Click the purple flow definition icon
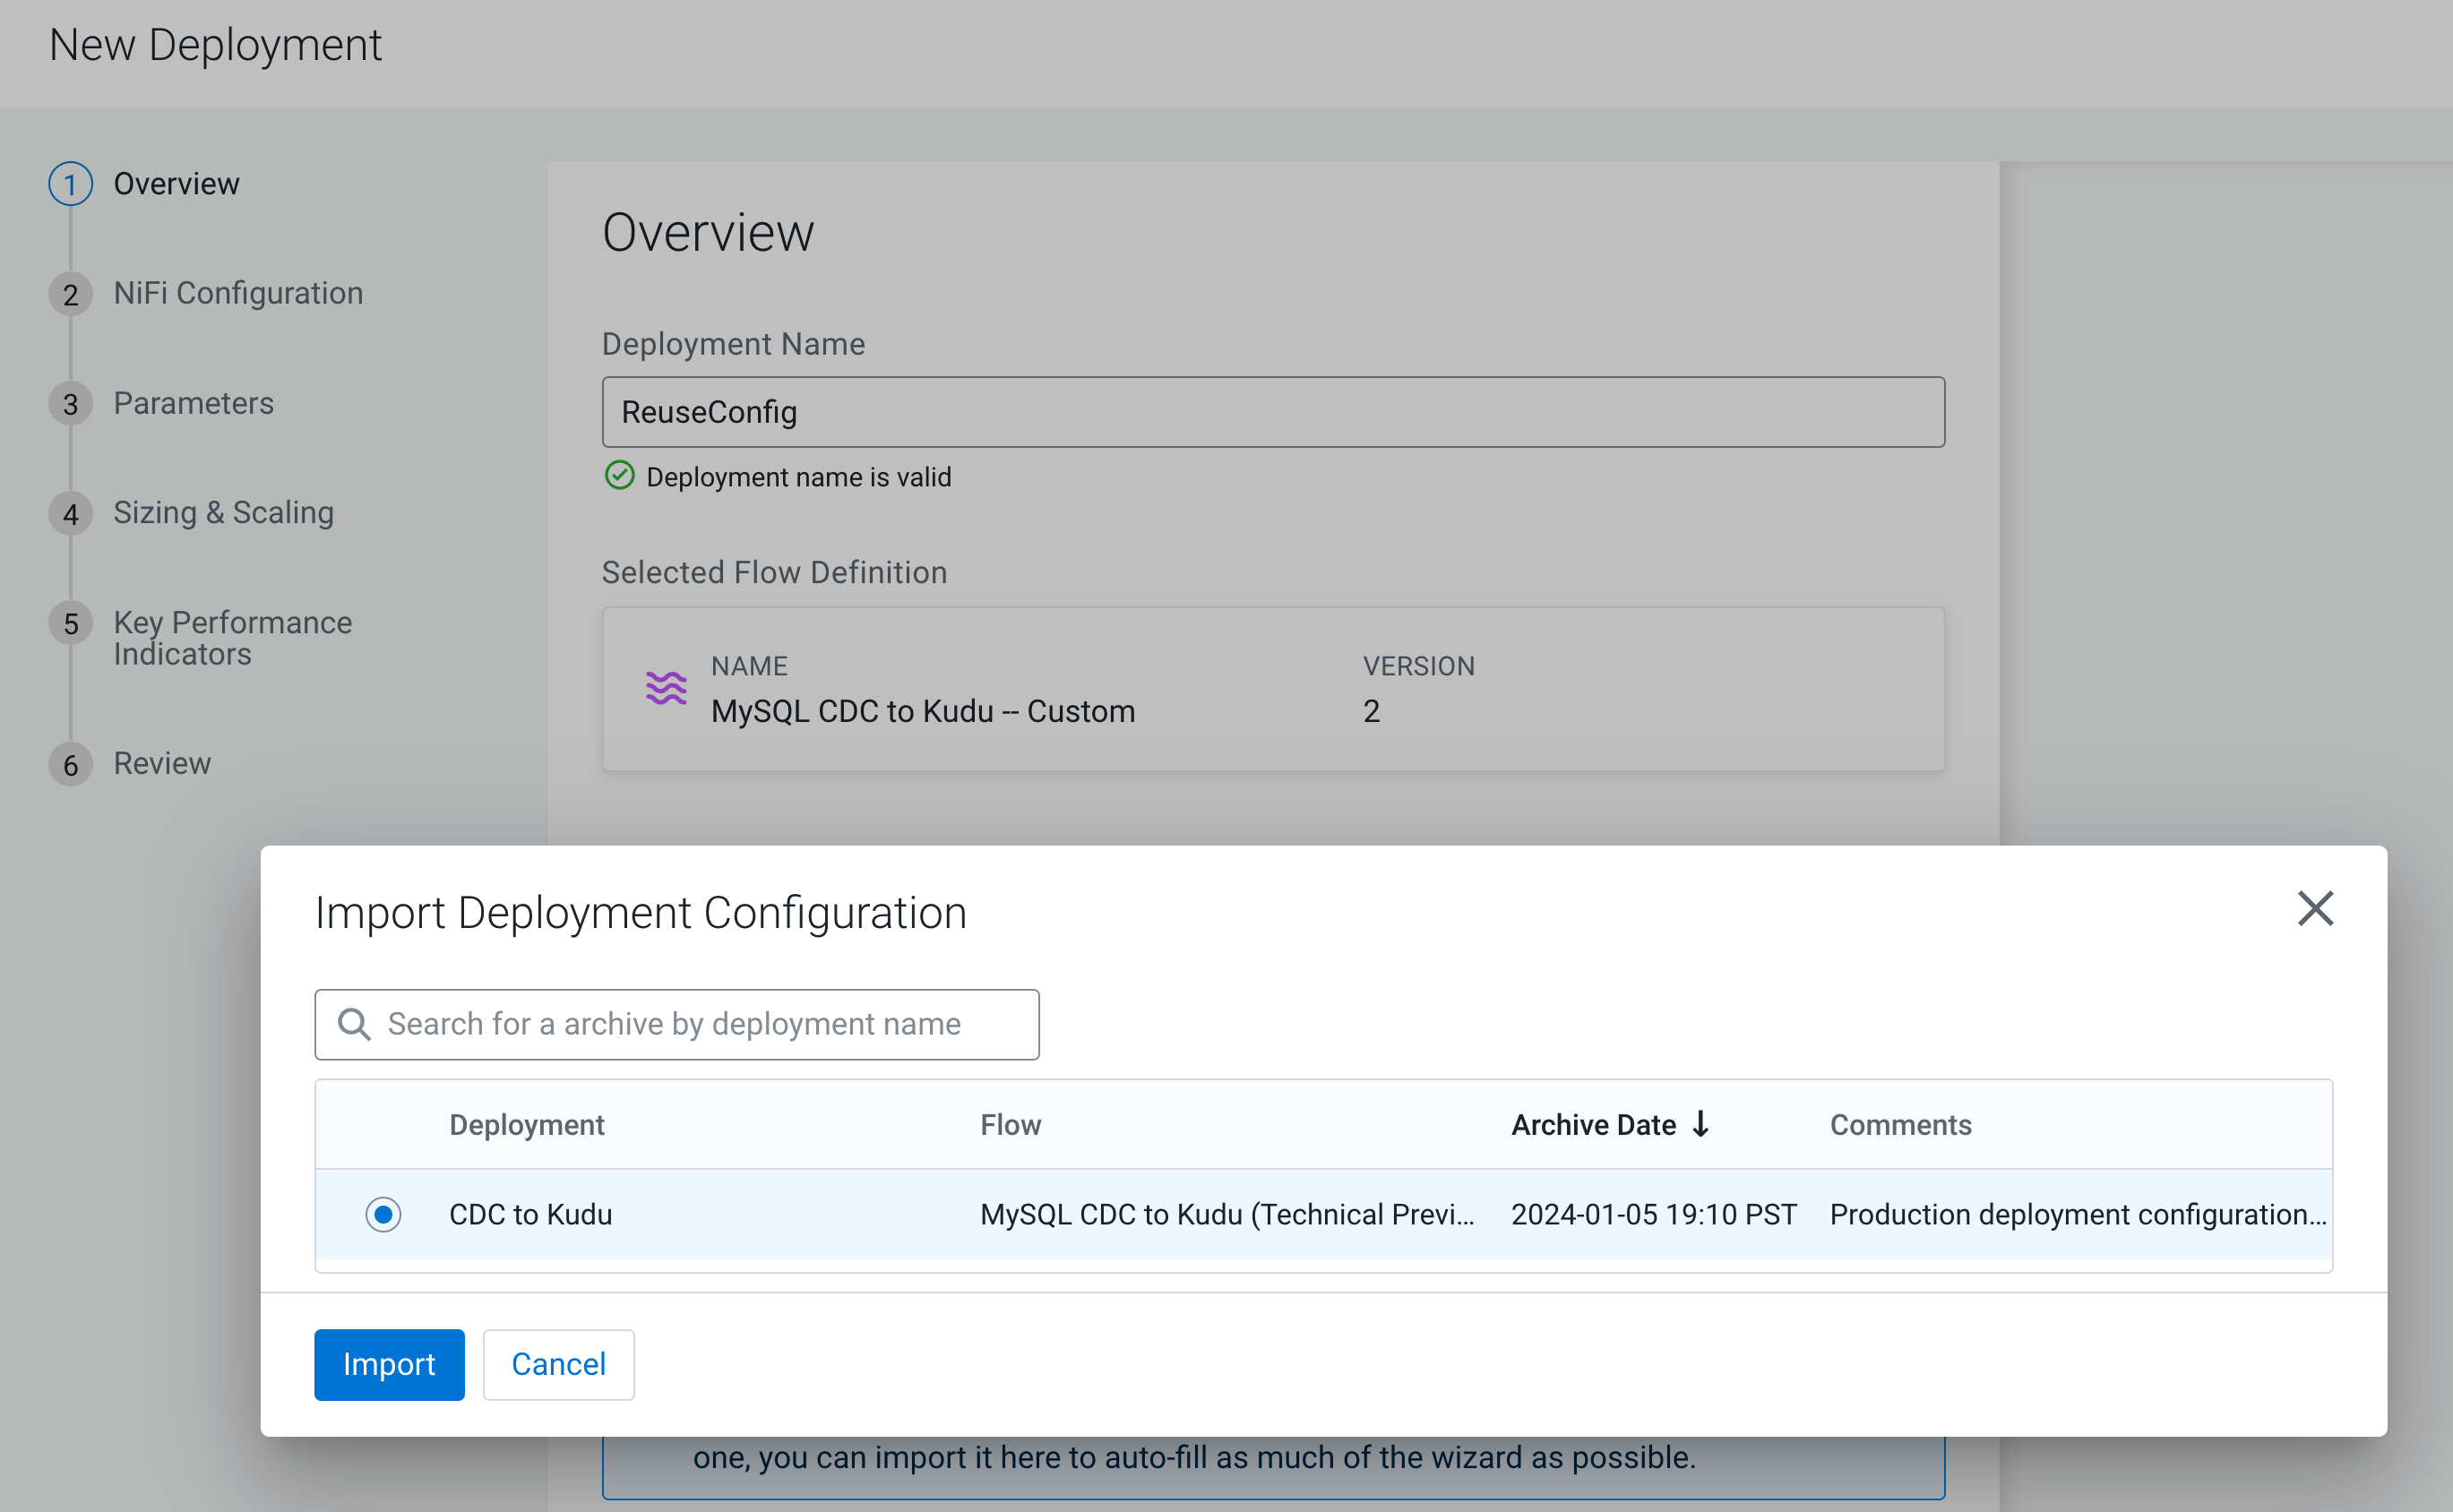The height and width of the screenshot is (1512, 2453). click(x=666, y=688)
